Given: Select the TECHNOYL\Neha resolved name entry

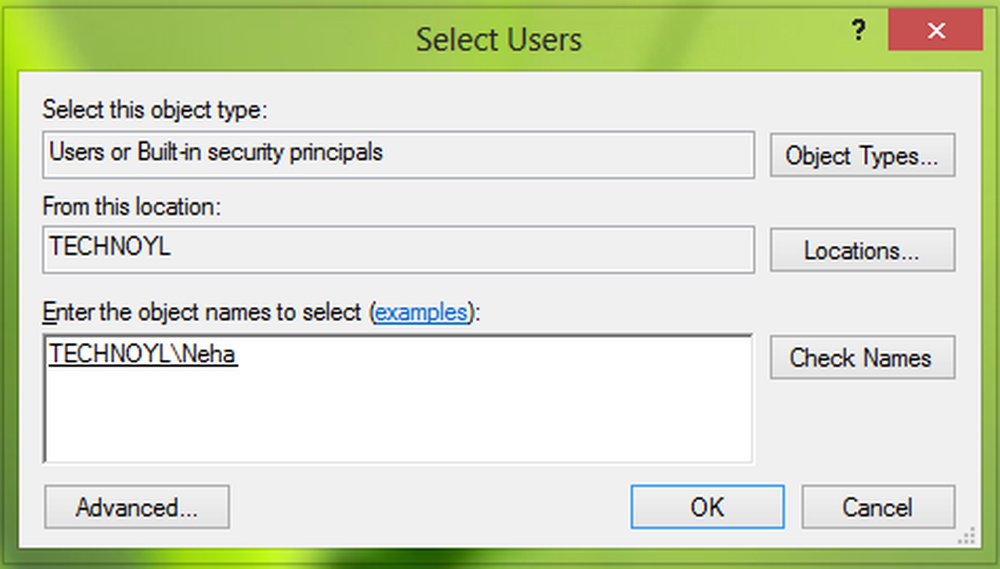Looking at the screenshot, I should point(143,354).
